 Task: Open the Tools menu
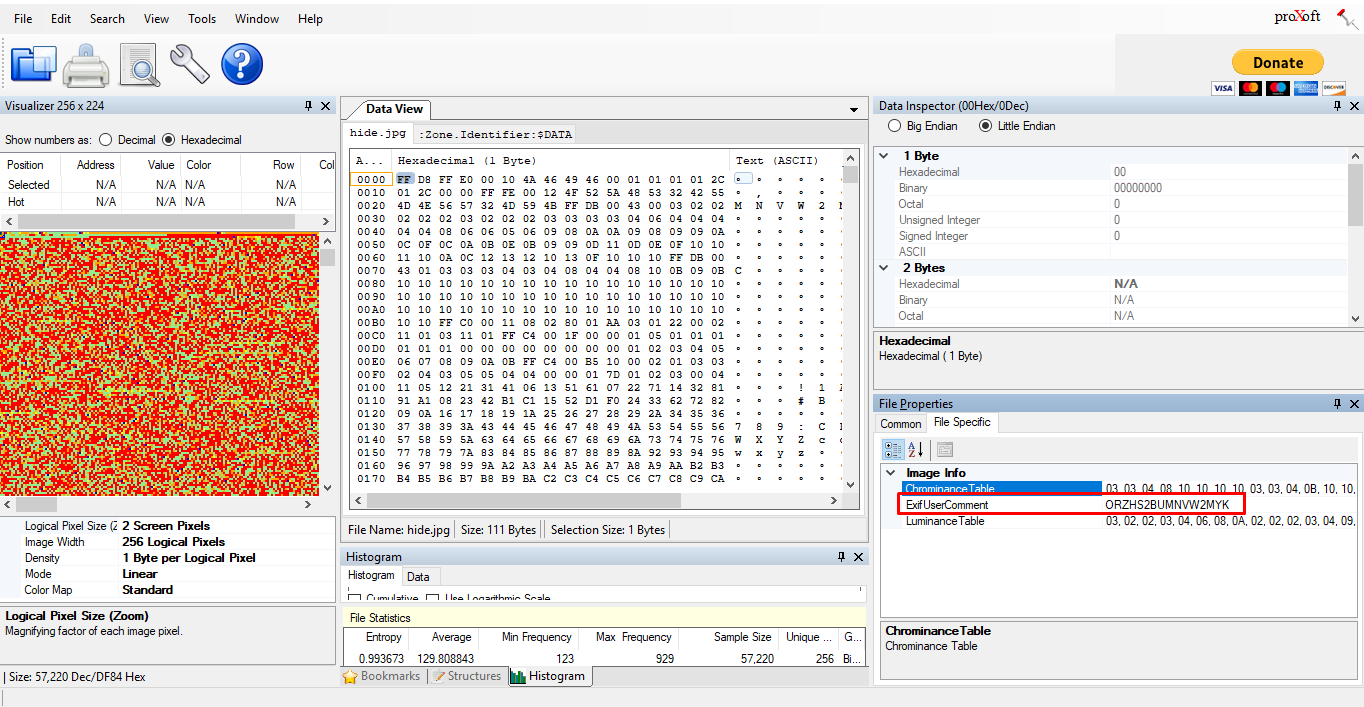[202, 19]
